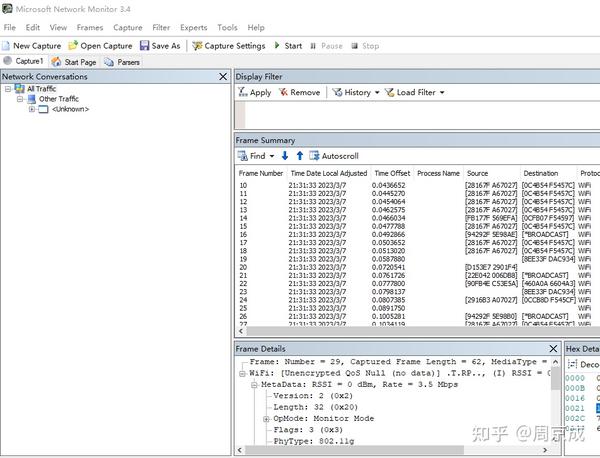
Task: Expand the <Unknown> conversation node
Action: point(31,109)
